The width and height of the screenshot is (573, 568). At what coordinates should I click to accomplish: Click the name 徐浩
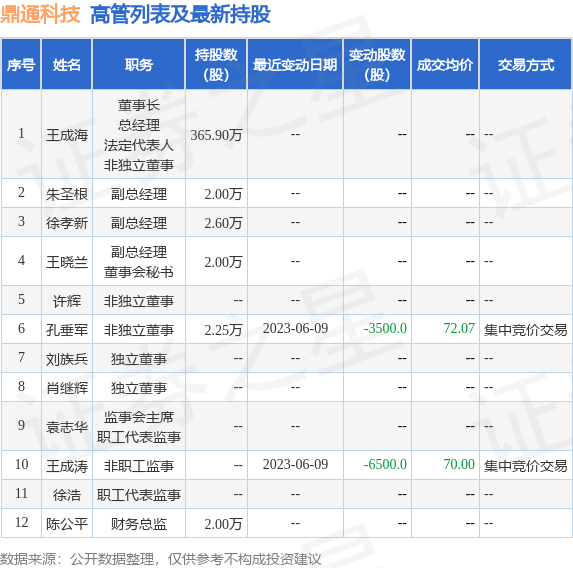pos(67,495)
